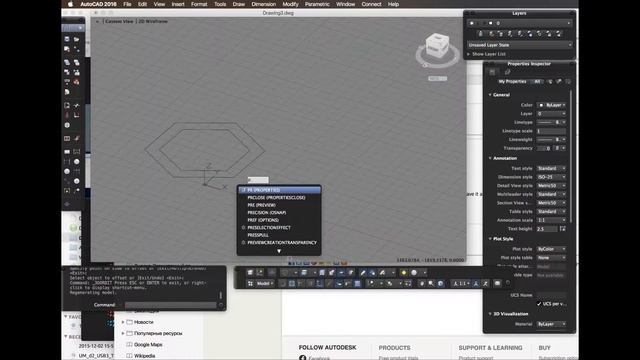Click the Transparency value field
The width and height of the screenshot is (640, 360).
[x=544, y=148]
